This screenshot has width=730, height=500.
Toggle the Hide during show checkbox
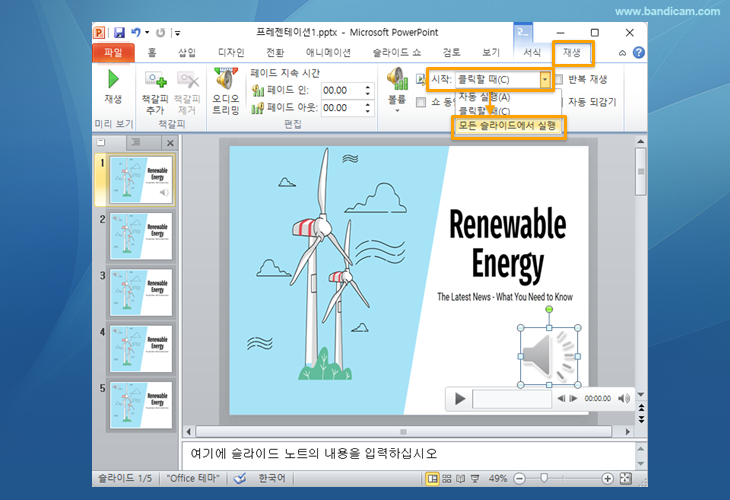click(x=421, y=102)
